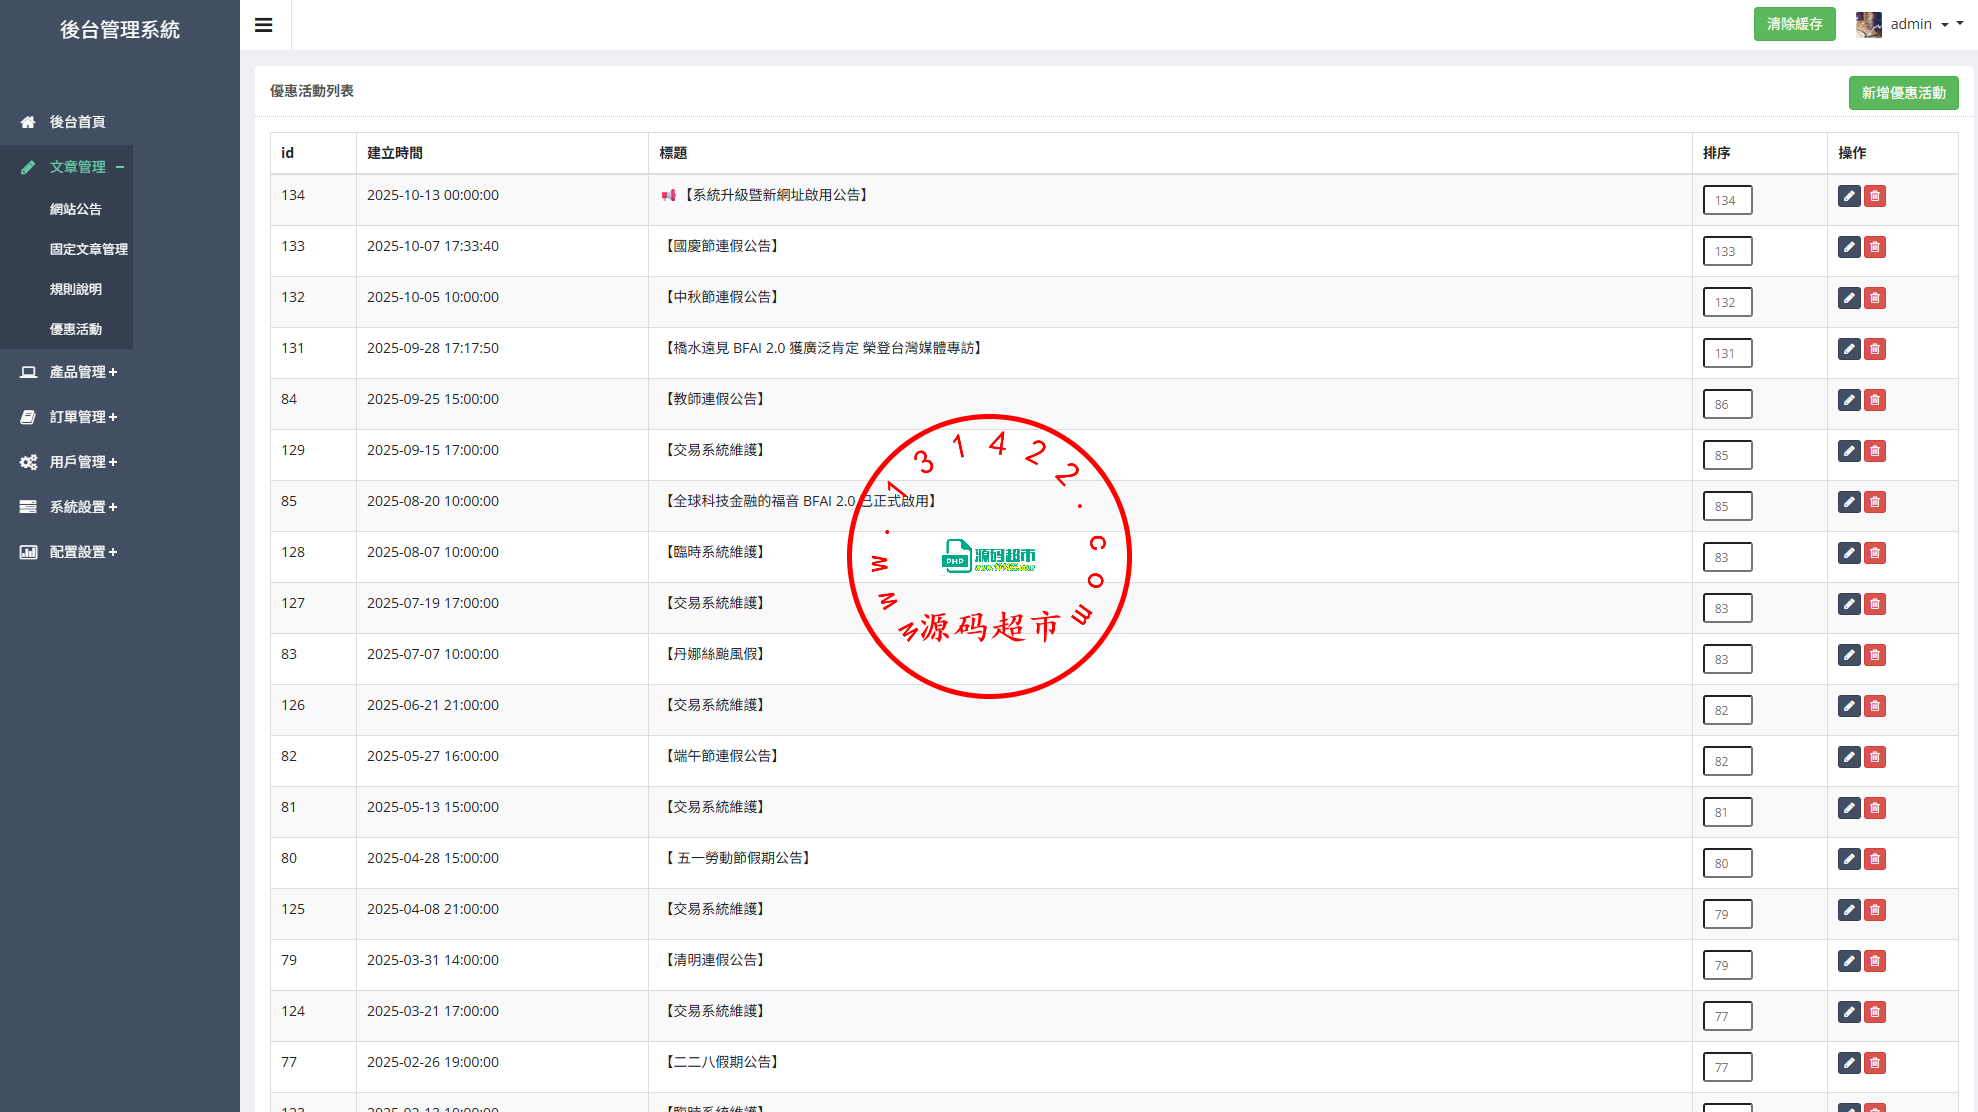Click admin user avatar image
Image resolution: width=1978 pixels, height=1112 pixels.
pyautogui.click(x=1868, y=24)
